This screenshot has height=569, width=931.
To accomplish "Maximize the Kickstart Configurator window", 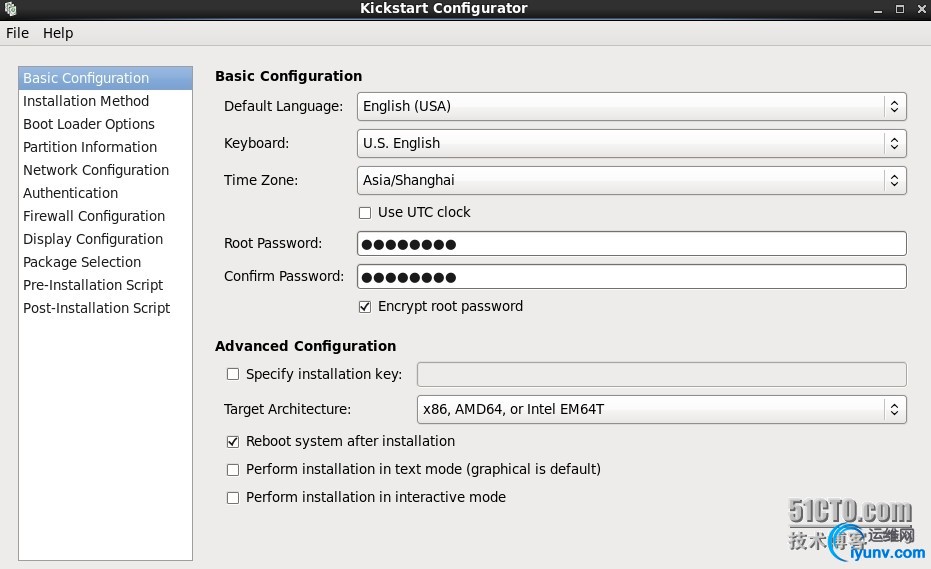I will [900, 10].
